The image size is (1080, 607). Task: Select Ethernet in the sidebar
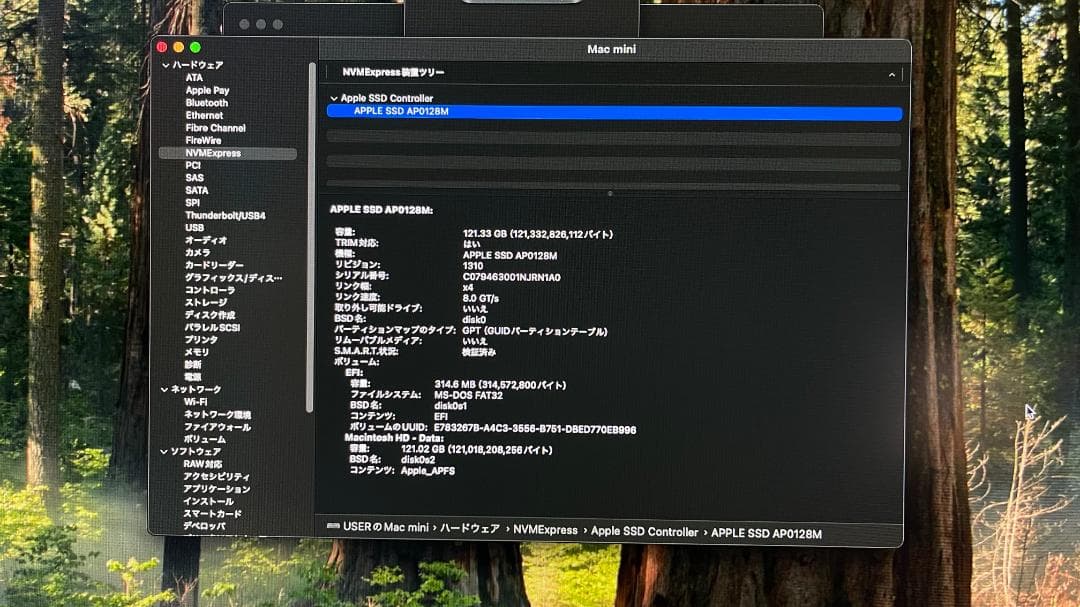pos(204,115)
